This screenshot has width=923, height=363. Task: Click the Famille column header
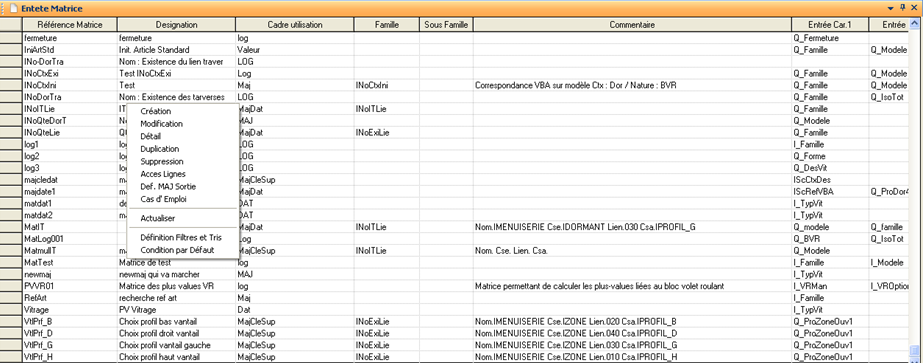tap(387, 25)
